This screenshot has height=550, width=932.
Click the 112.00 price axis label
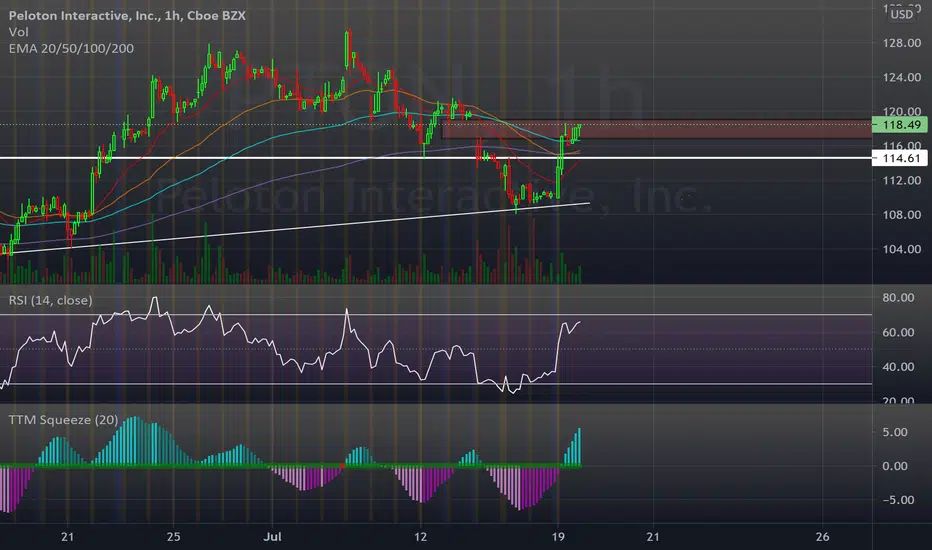[x=902, y=181]
